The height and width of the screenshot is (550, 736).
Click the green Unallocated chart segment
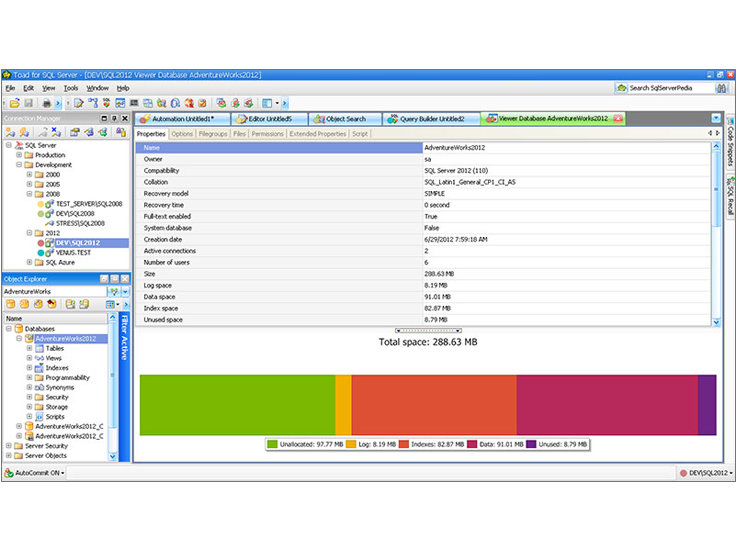238,405
